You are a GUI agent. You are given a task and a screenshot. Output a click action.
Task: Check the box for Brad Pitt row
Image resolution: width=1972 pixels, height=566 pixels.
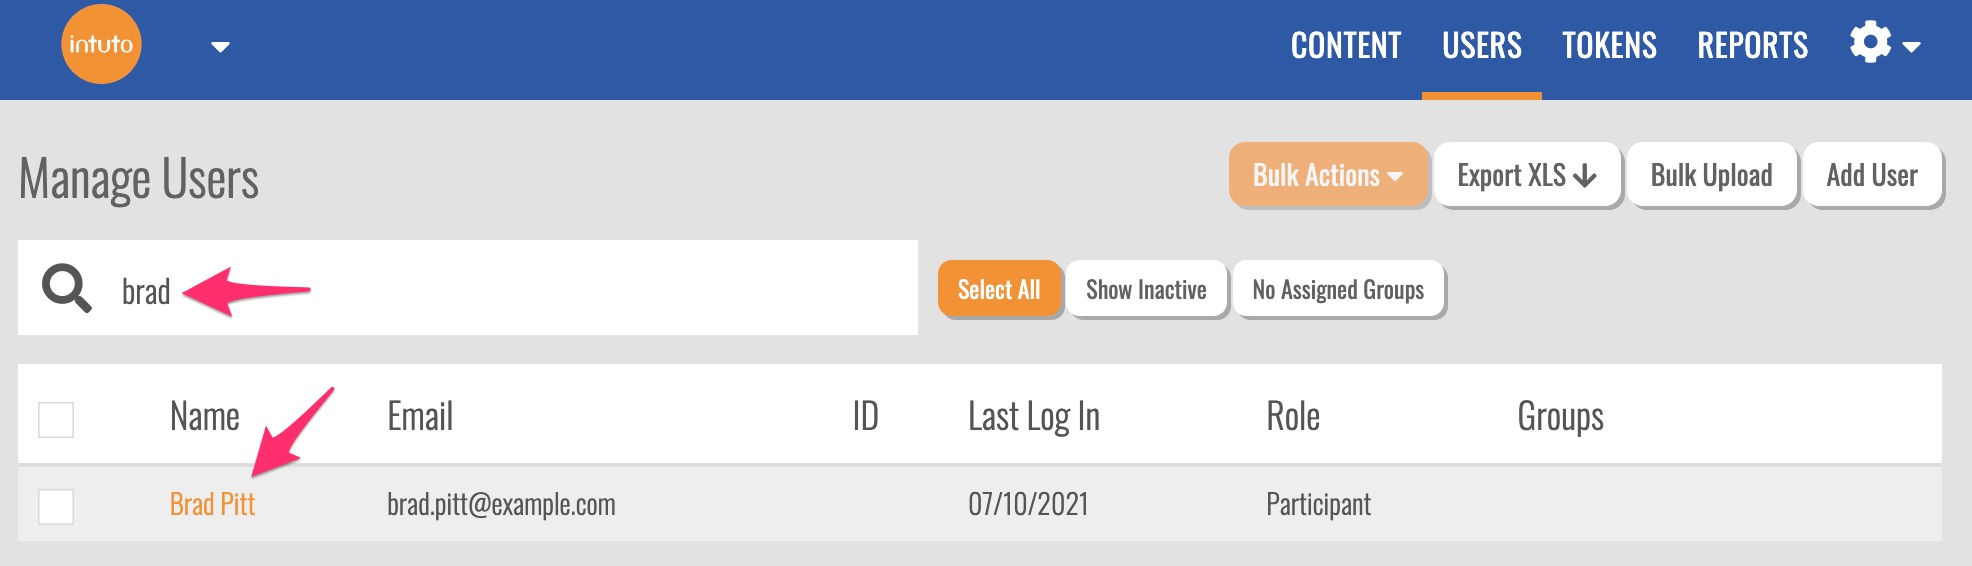(x=56, y=506)
